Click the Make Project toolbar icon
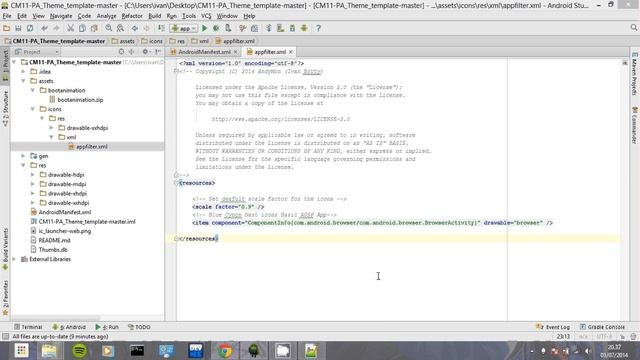 162,28
